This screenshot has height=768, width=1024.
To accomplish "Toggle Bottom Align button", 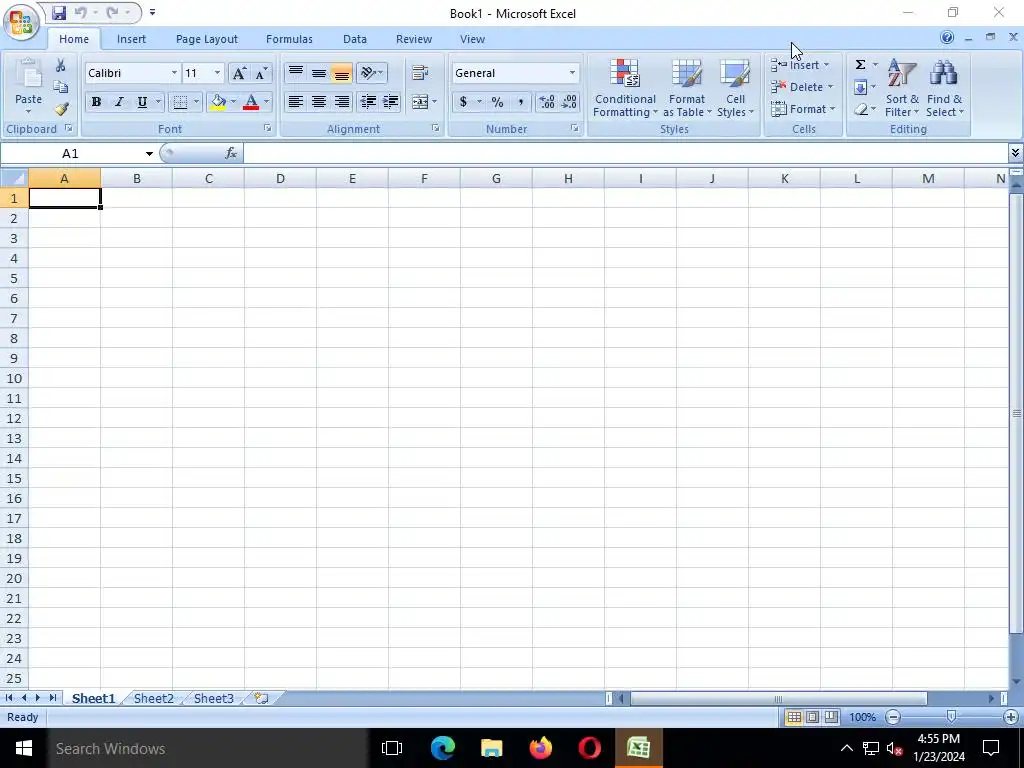I will pos(342,72).
